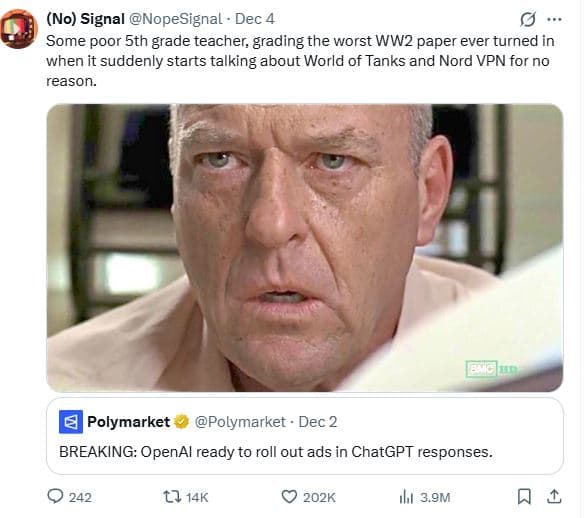Open the reply comment icon

click(x=55, y=496)
